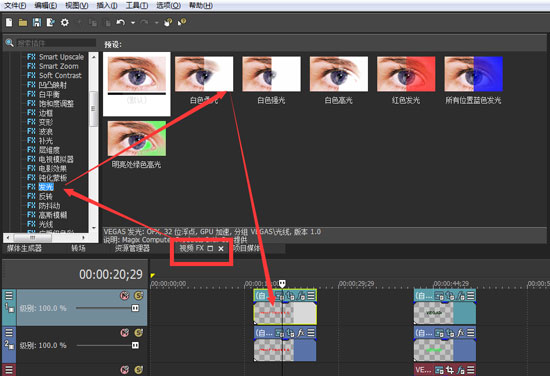The image size is (550, 376).
Task: Open the 选项(O) menu
Action: tap(168, 5)
